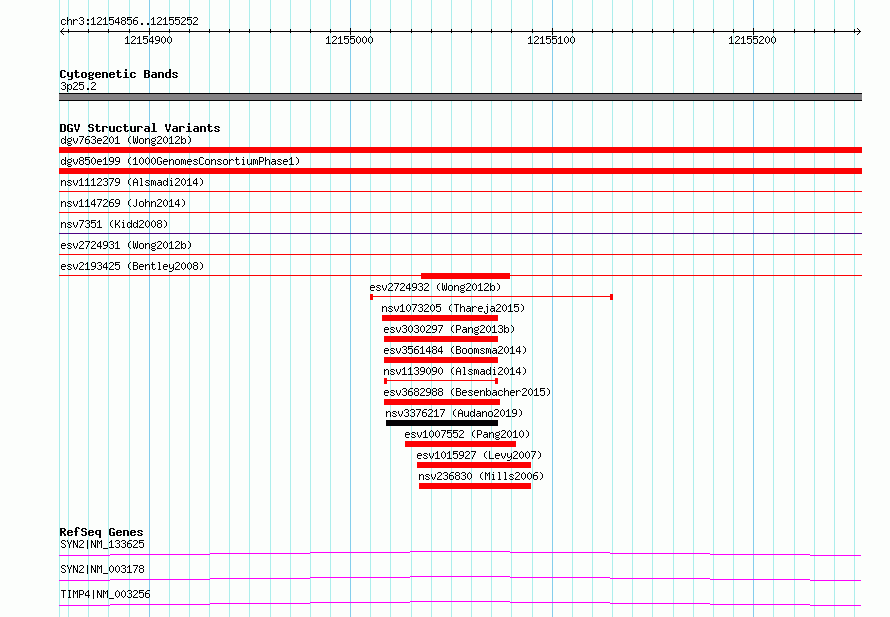Open variant nsv1073205 (Thareja2015)
The height and width of the screenshot is (617, 890).
[x=453, y=308]
